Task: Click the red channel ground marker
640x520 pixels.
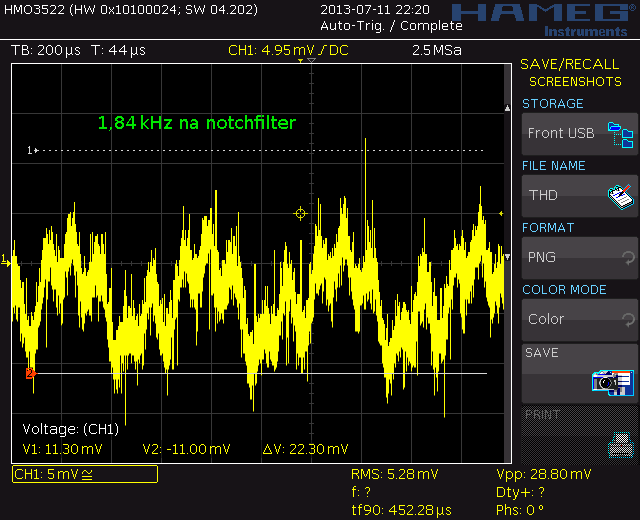Action: tap(30, 373)
